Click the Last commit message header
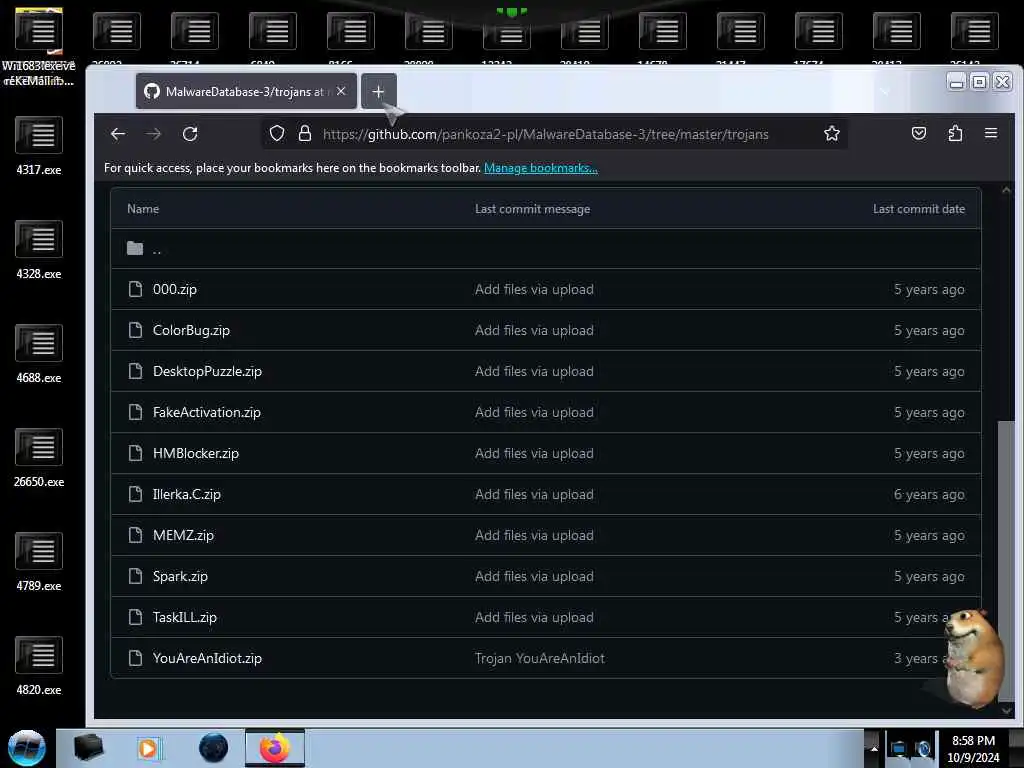 point(532,209)
